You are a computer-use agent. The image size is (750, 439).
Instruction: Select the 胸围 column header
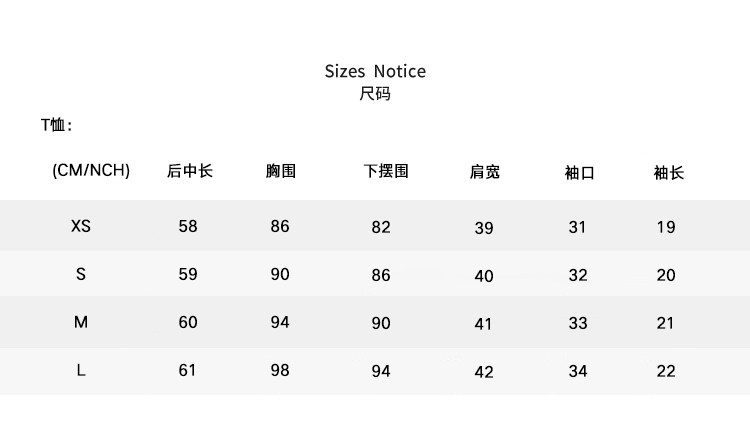[281, 171]
